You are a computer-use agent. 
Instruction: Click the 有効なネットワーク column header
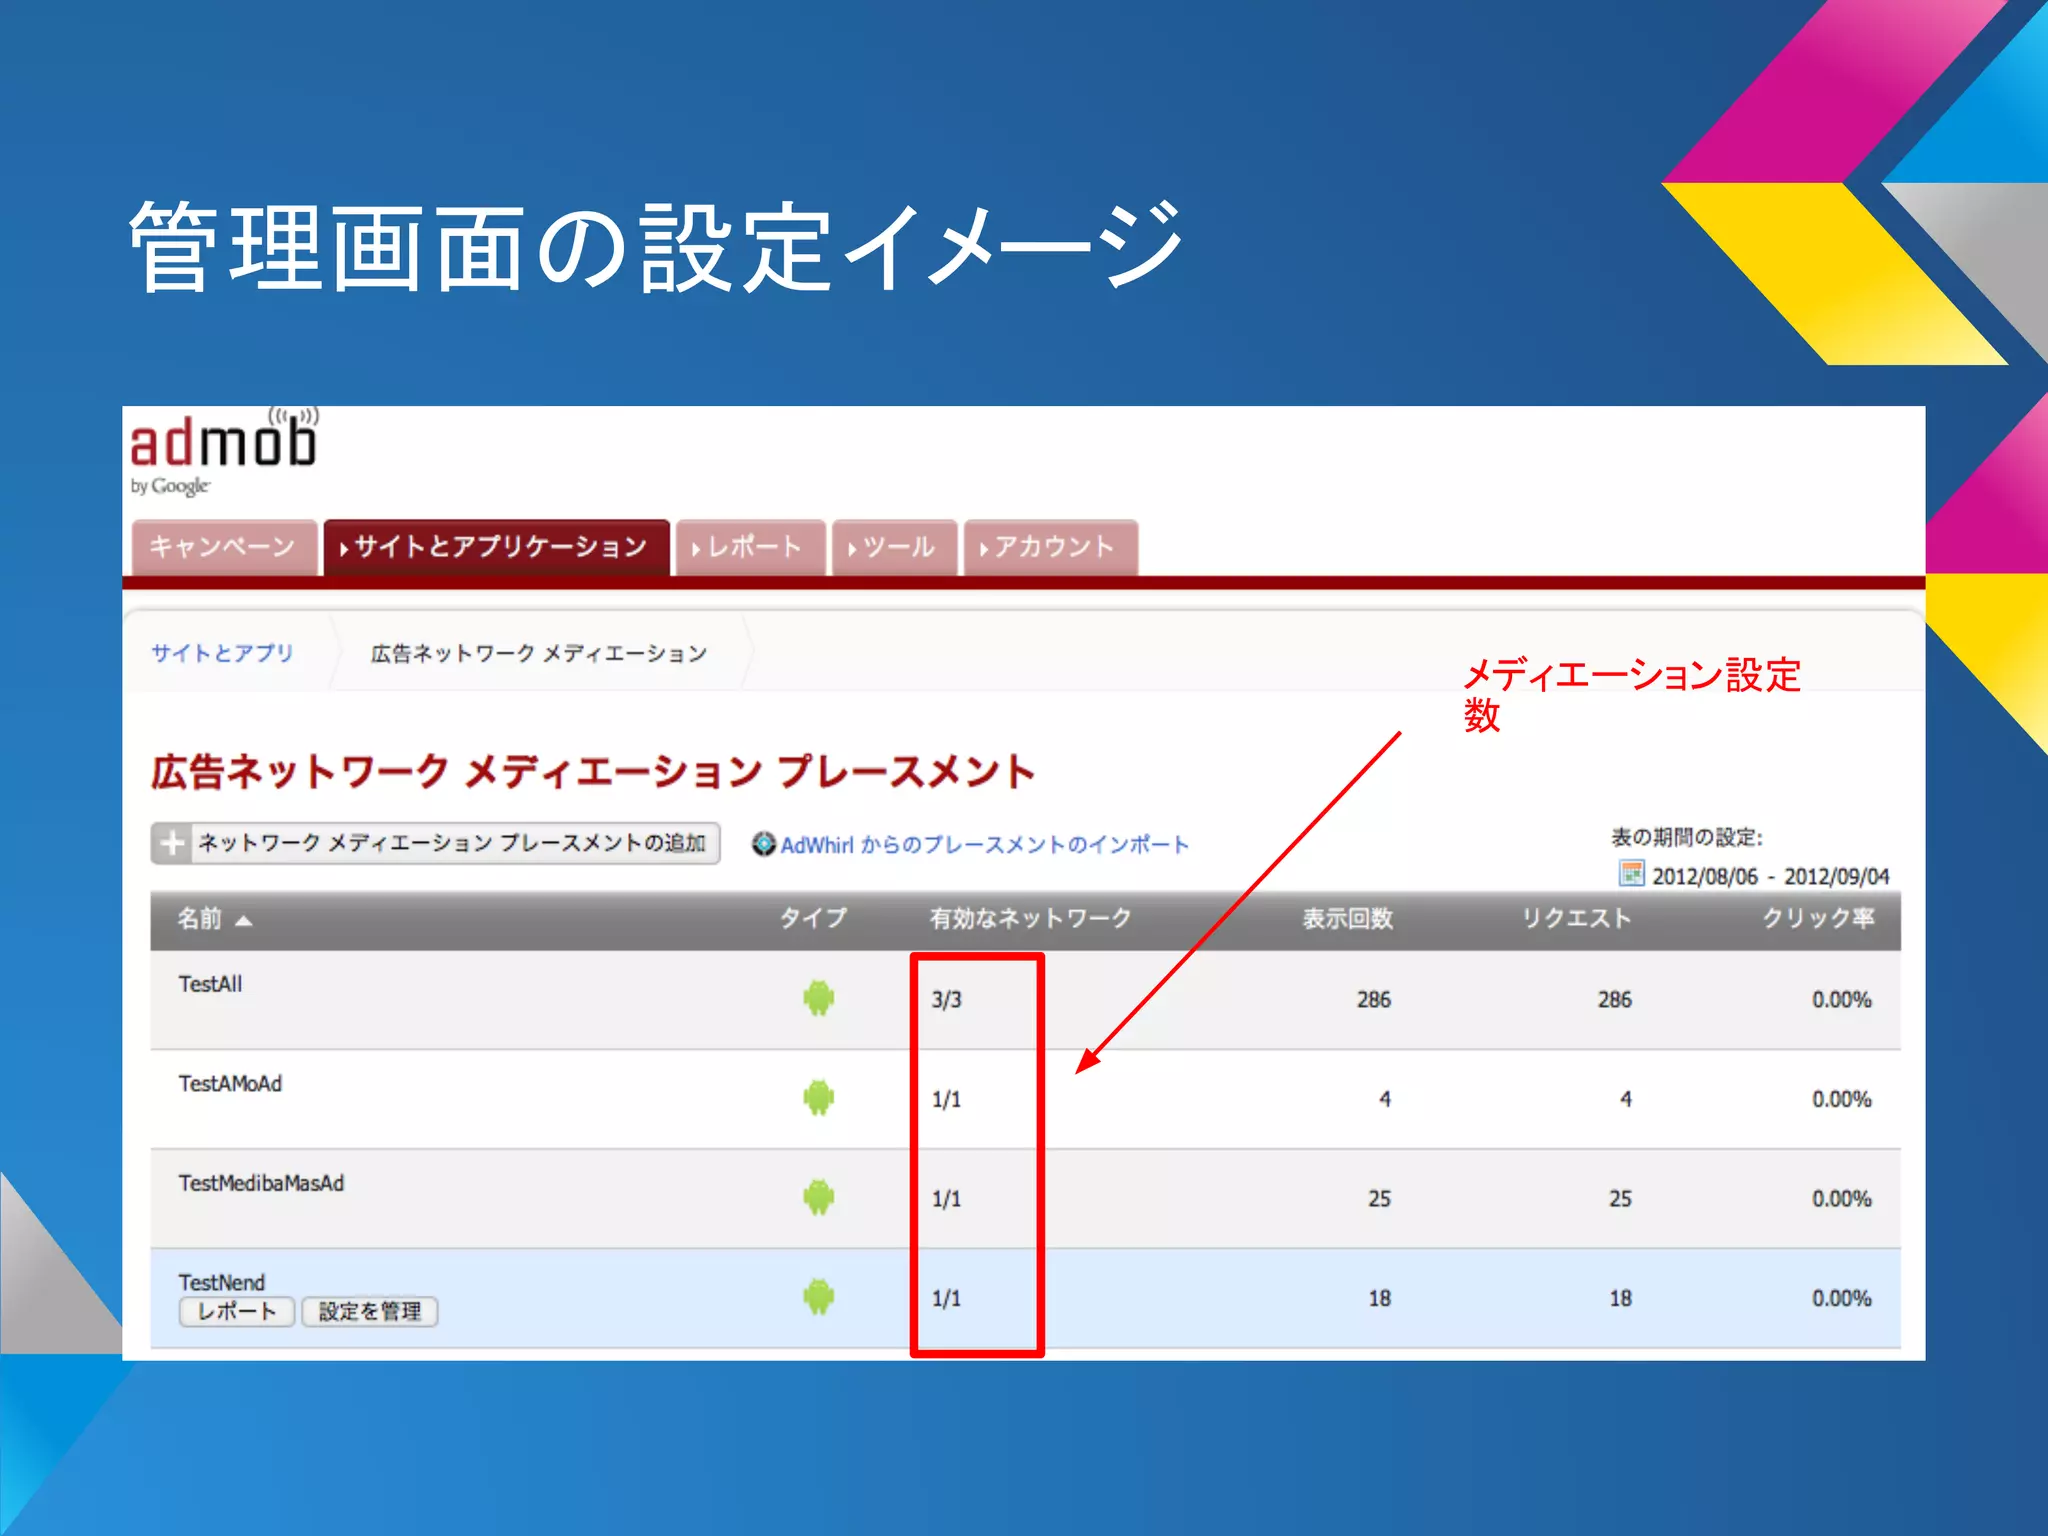tap(1030, 918)
